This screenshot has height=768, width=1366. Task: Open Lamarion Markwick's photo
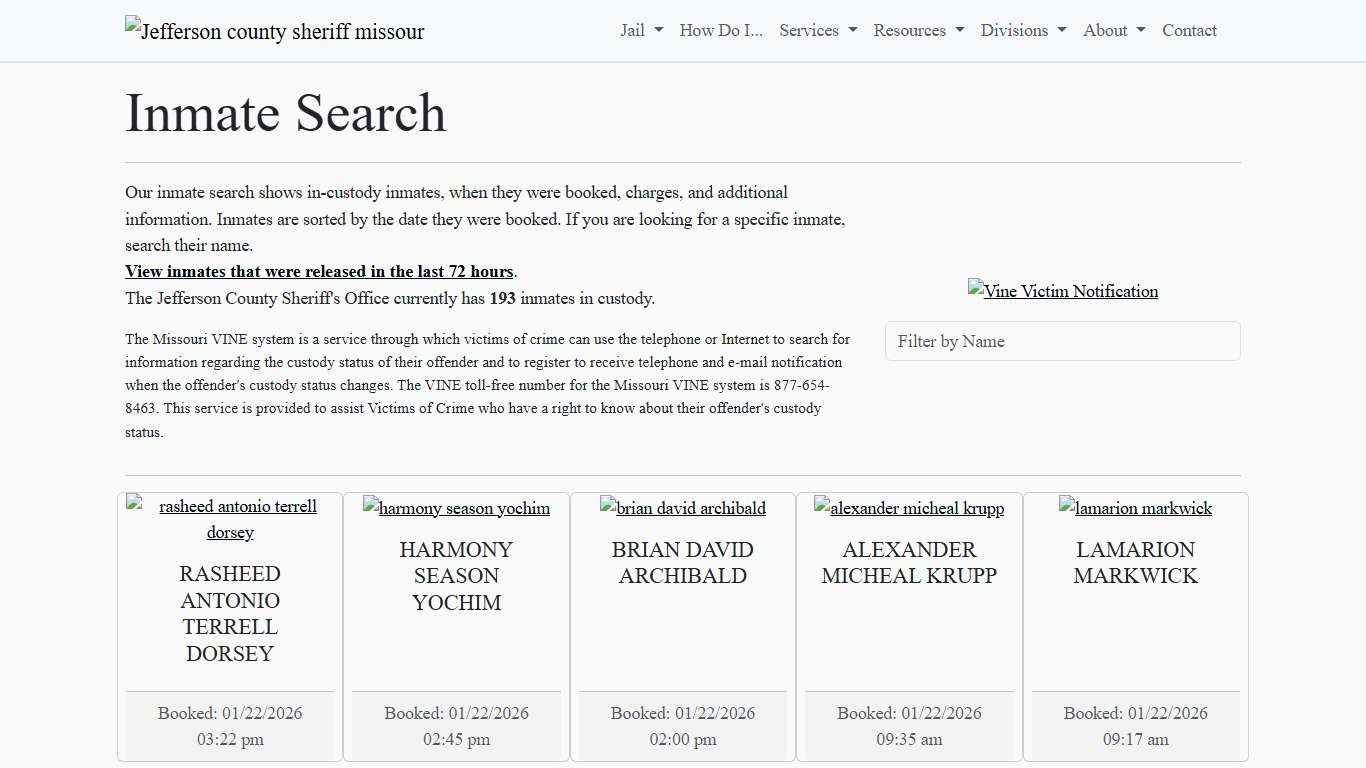[1135, 508]
